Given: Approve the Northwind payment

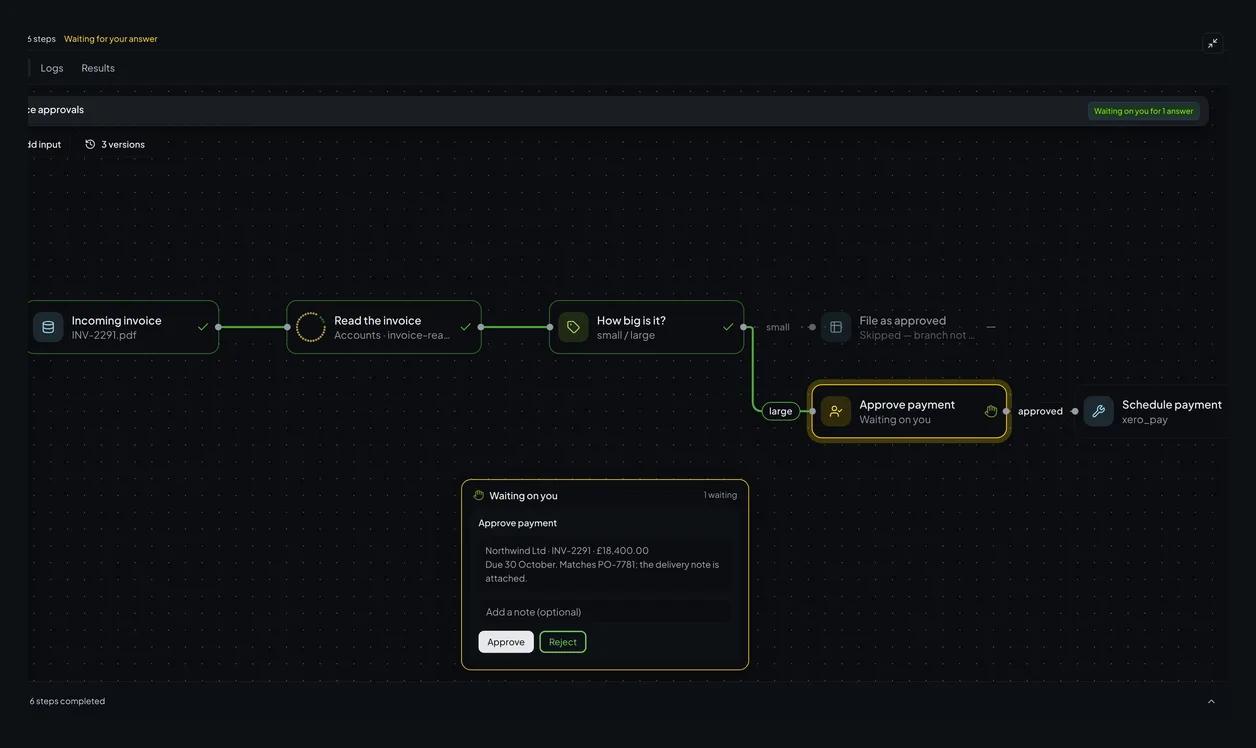Looking at the screenshot, I should (x=506, y=642).
